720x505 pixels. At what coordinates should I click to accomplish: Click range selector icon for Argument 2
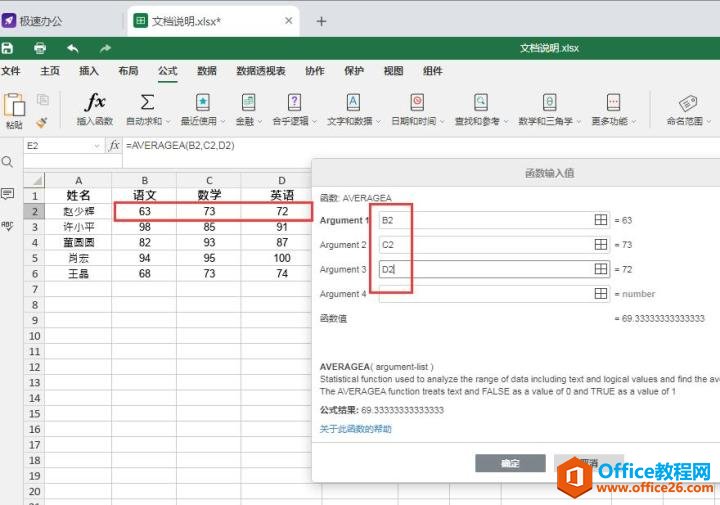pos(601,244)
